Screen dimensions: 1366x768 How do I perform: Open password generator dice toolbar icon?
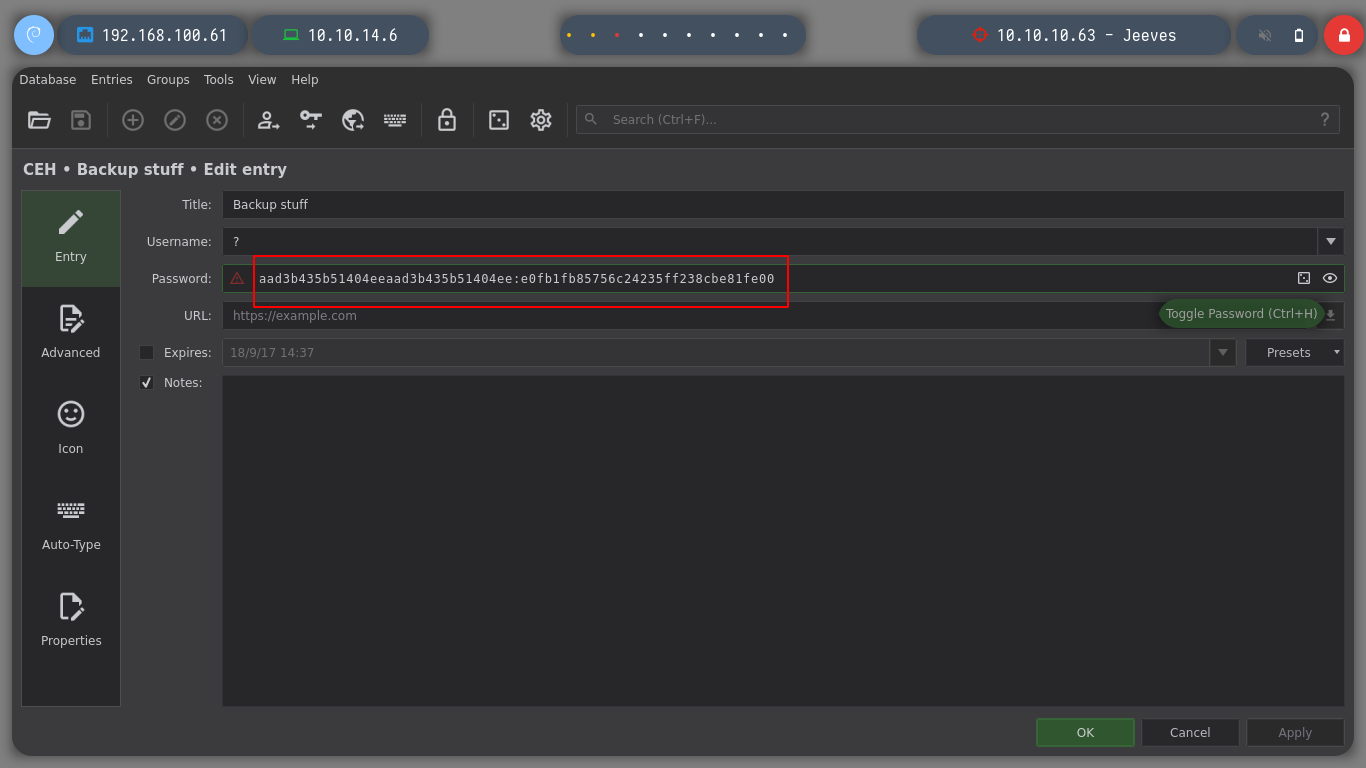pyautogui.click(x=499, y=120)
